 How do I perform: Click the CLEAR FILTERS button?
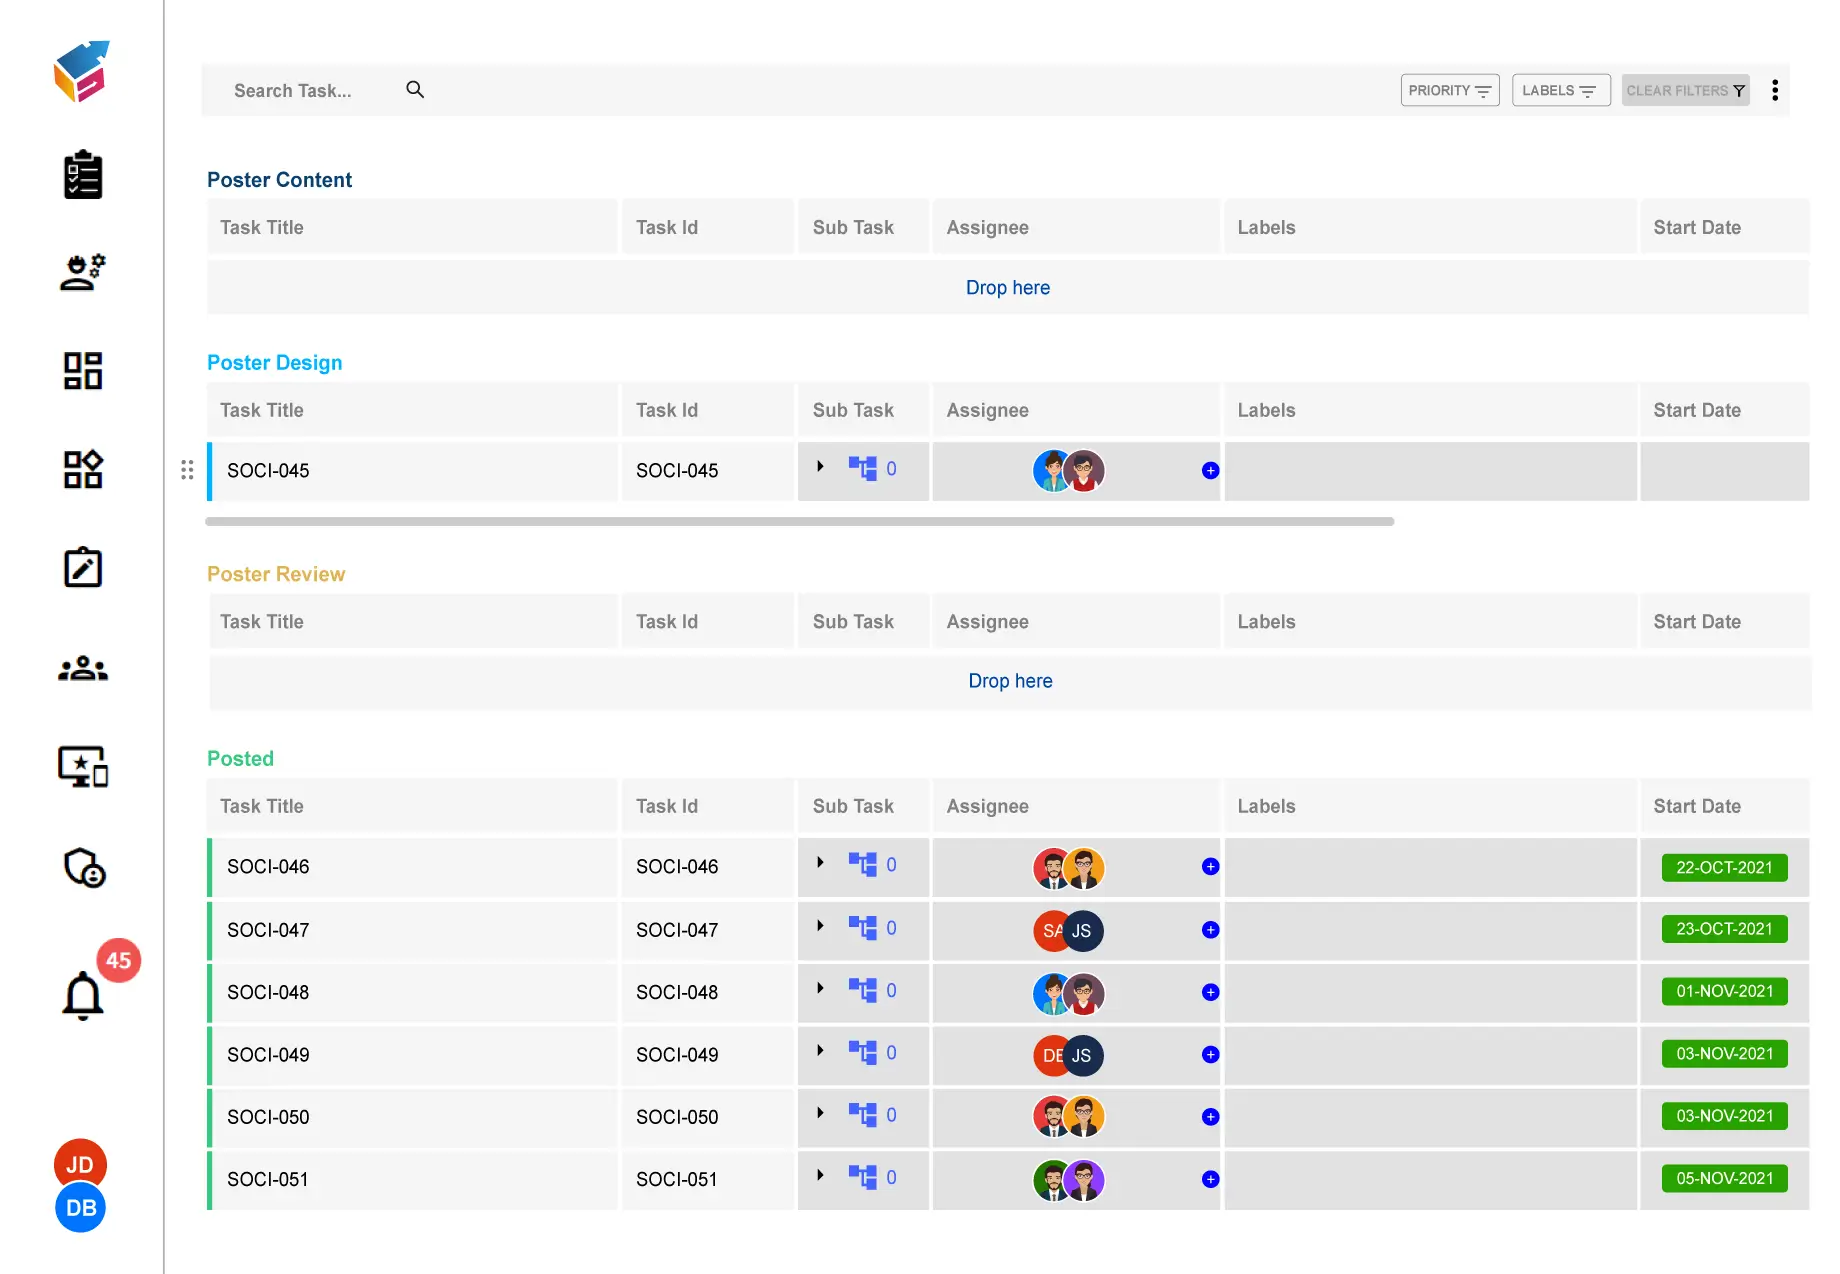(x=1685, y=90)
